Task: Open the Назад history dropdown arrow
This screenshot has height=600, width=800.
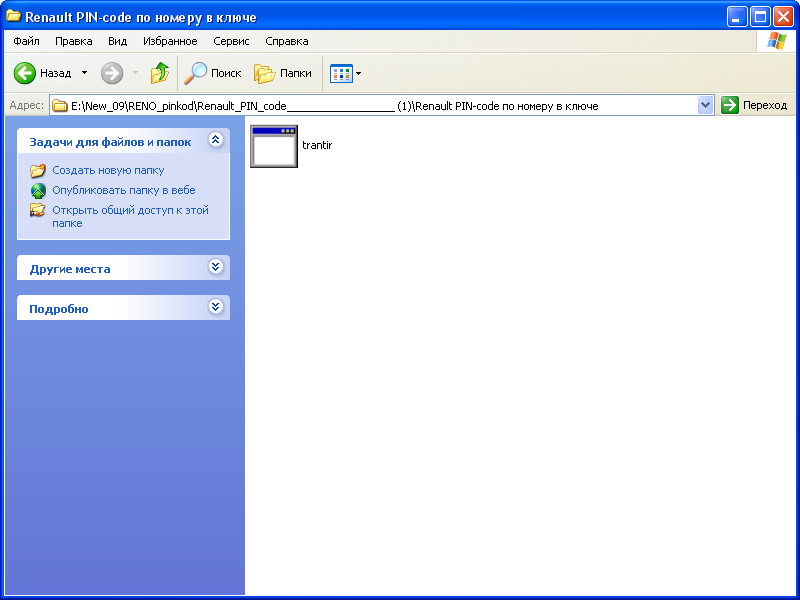Action: tap(85, 73)
